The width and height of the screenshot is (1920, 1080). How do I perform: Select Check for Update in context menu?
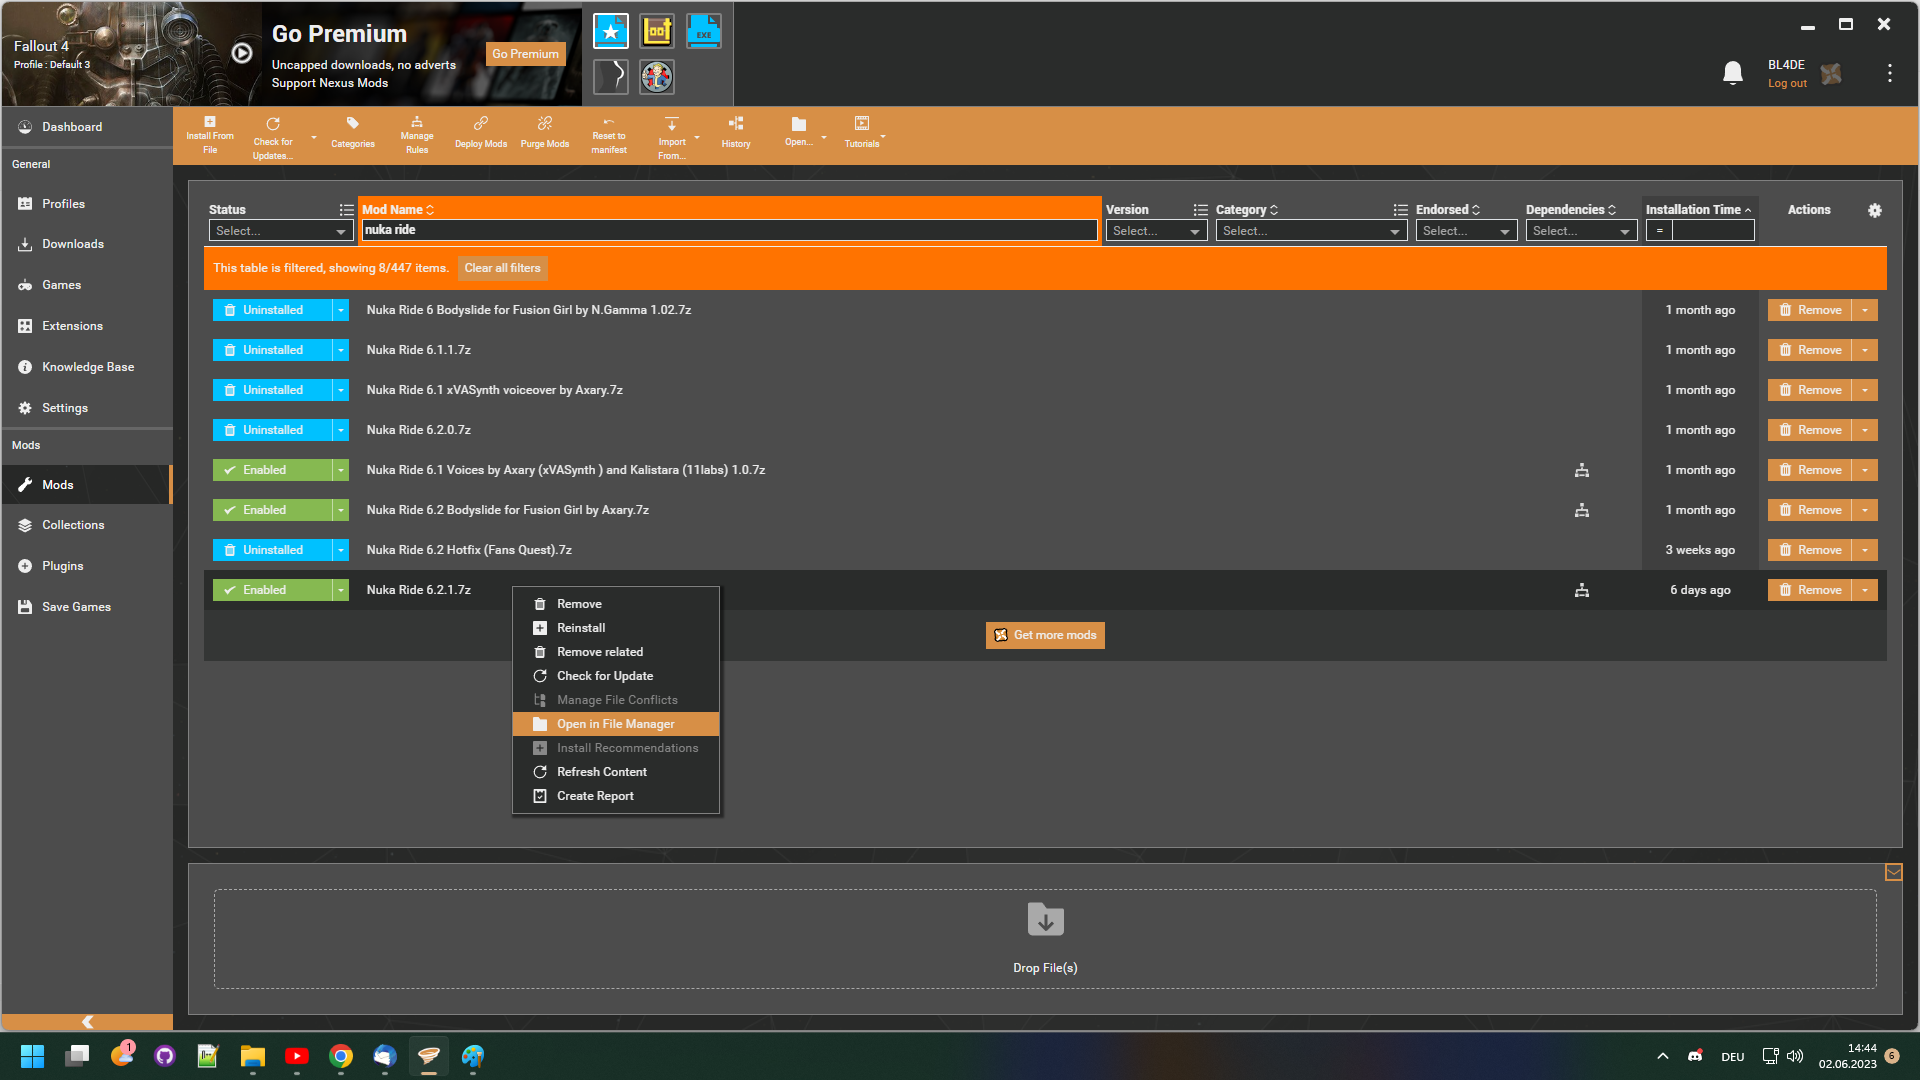pos(616,676)
